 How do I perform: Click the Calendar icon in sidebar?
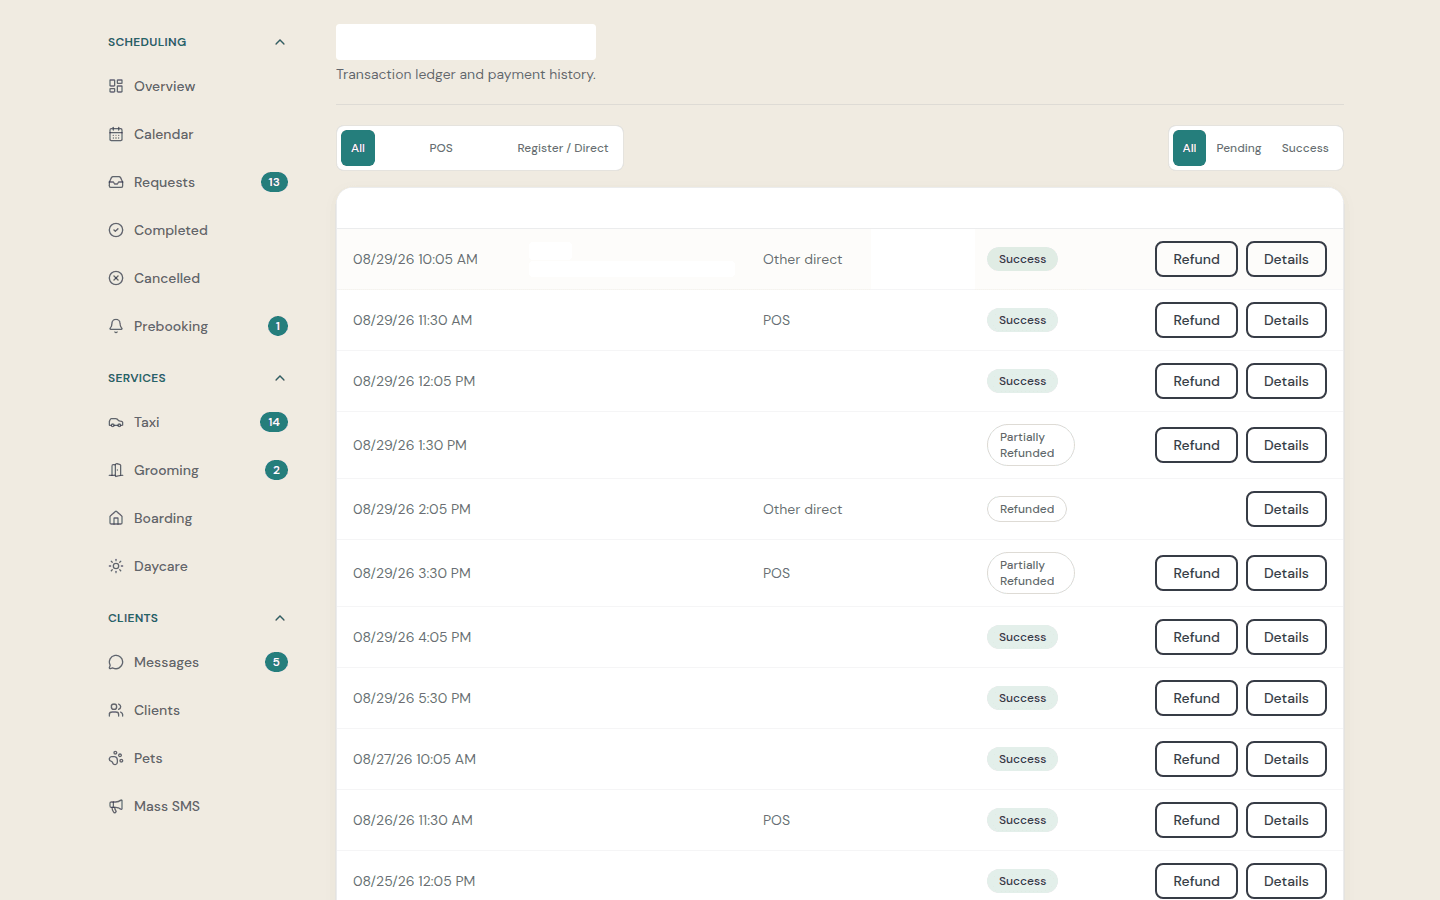point(116,134)
